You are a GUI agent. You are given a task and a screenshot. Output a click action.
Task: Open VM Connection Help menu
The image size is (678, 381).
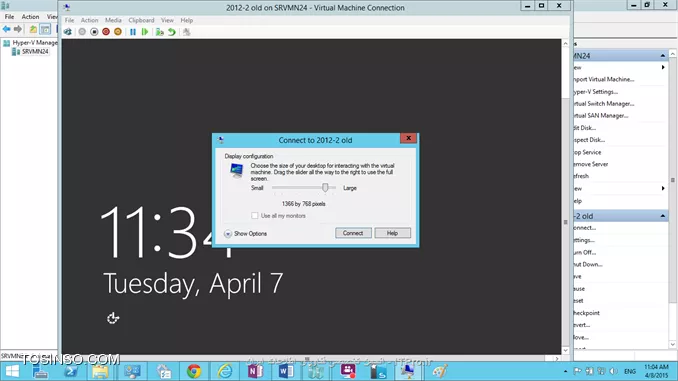click(x=187, y=20)
